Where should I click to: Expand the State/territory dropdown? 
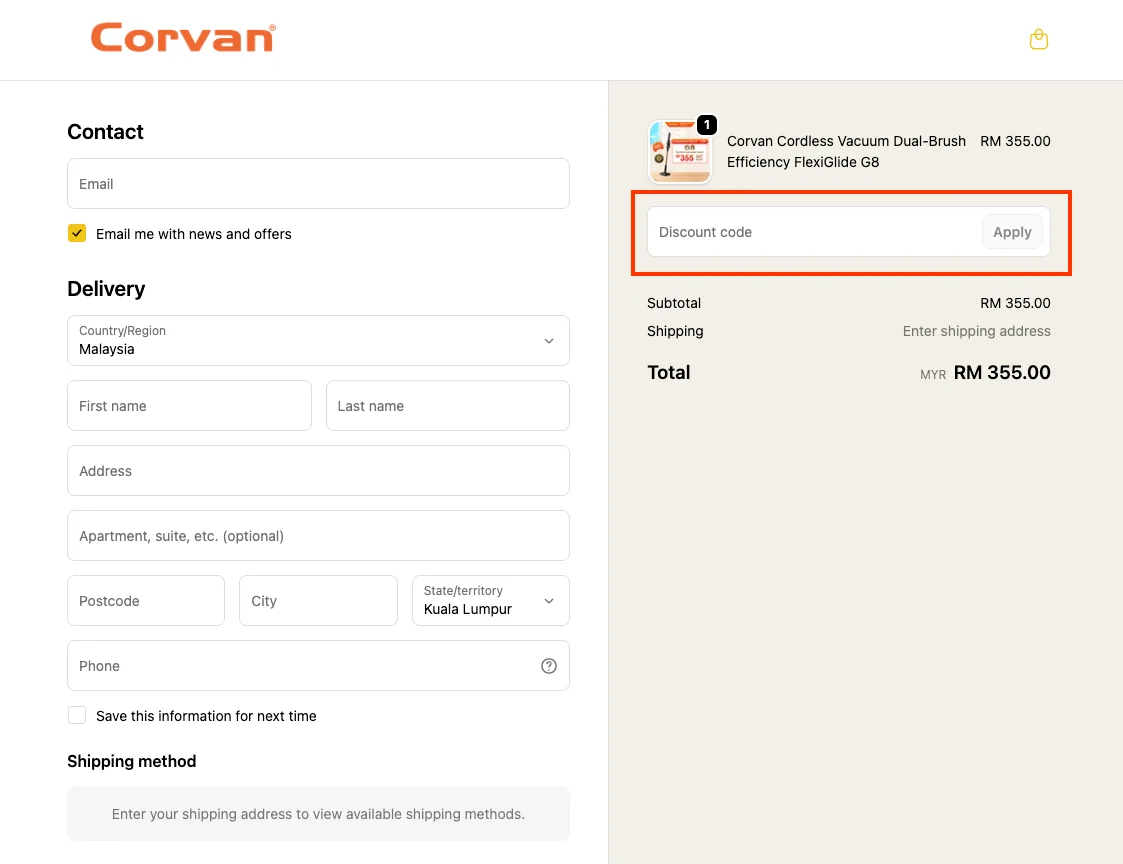pos(491,600)
